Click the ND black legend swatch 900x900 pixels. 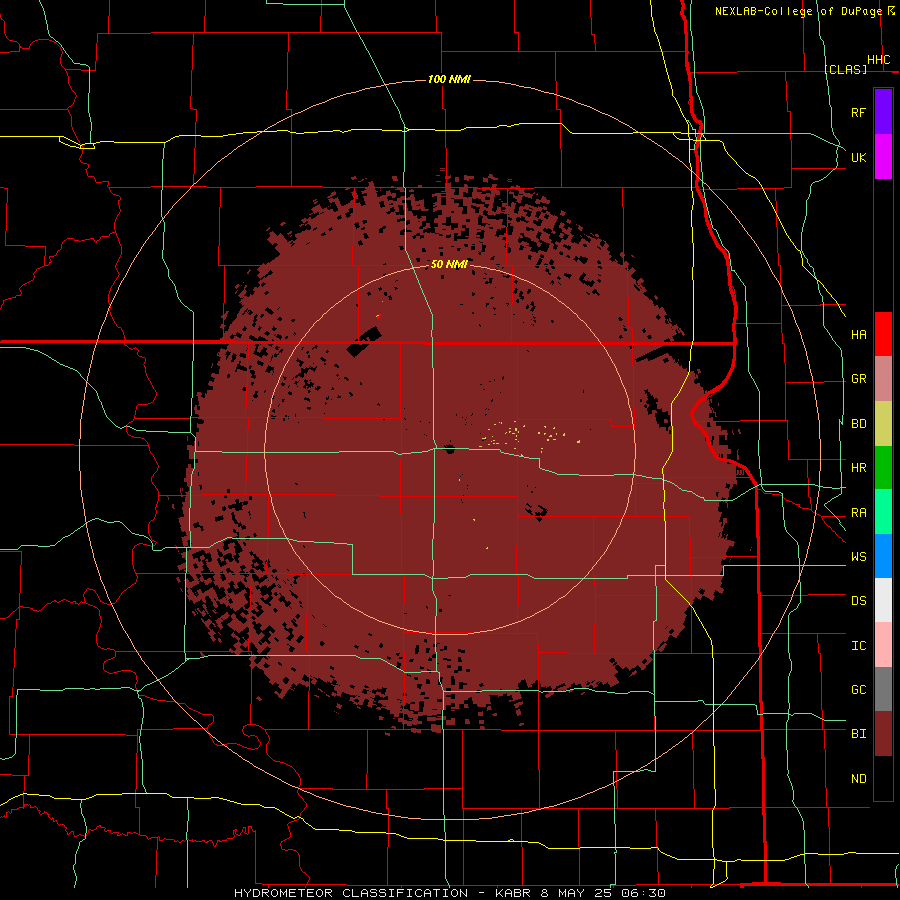(x=883, y=778)
